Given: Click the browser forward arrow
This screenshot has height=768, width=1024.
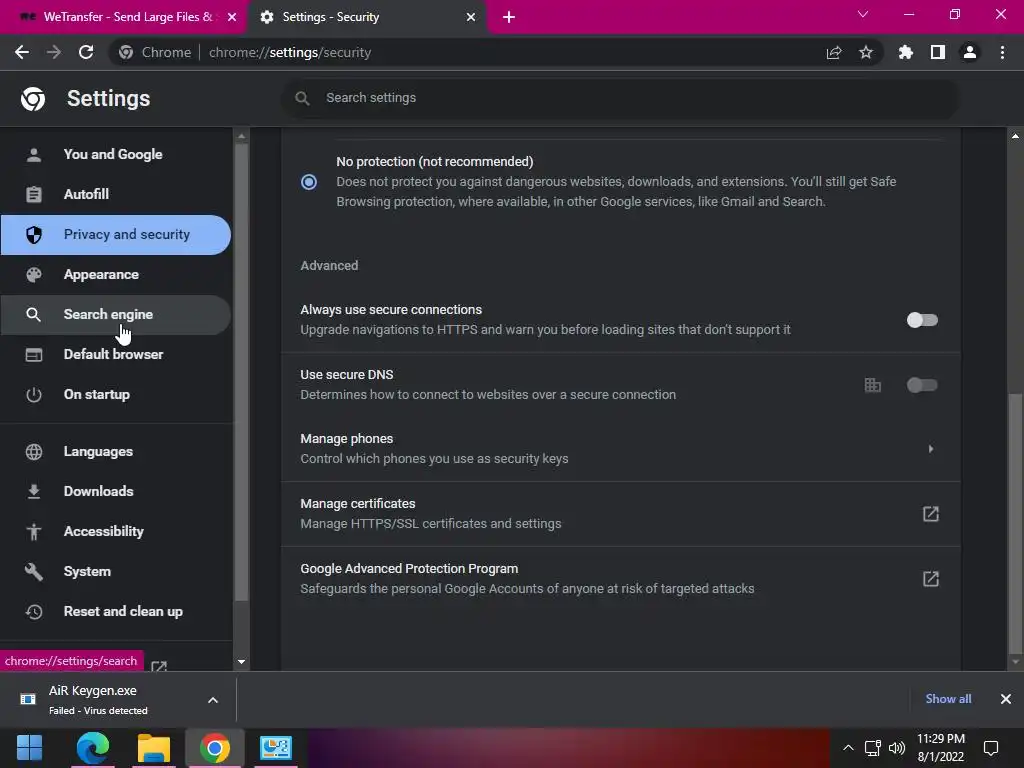Looking at the screenshot, I should pyautogui.click(x=54, y=52).
